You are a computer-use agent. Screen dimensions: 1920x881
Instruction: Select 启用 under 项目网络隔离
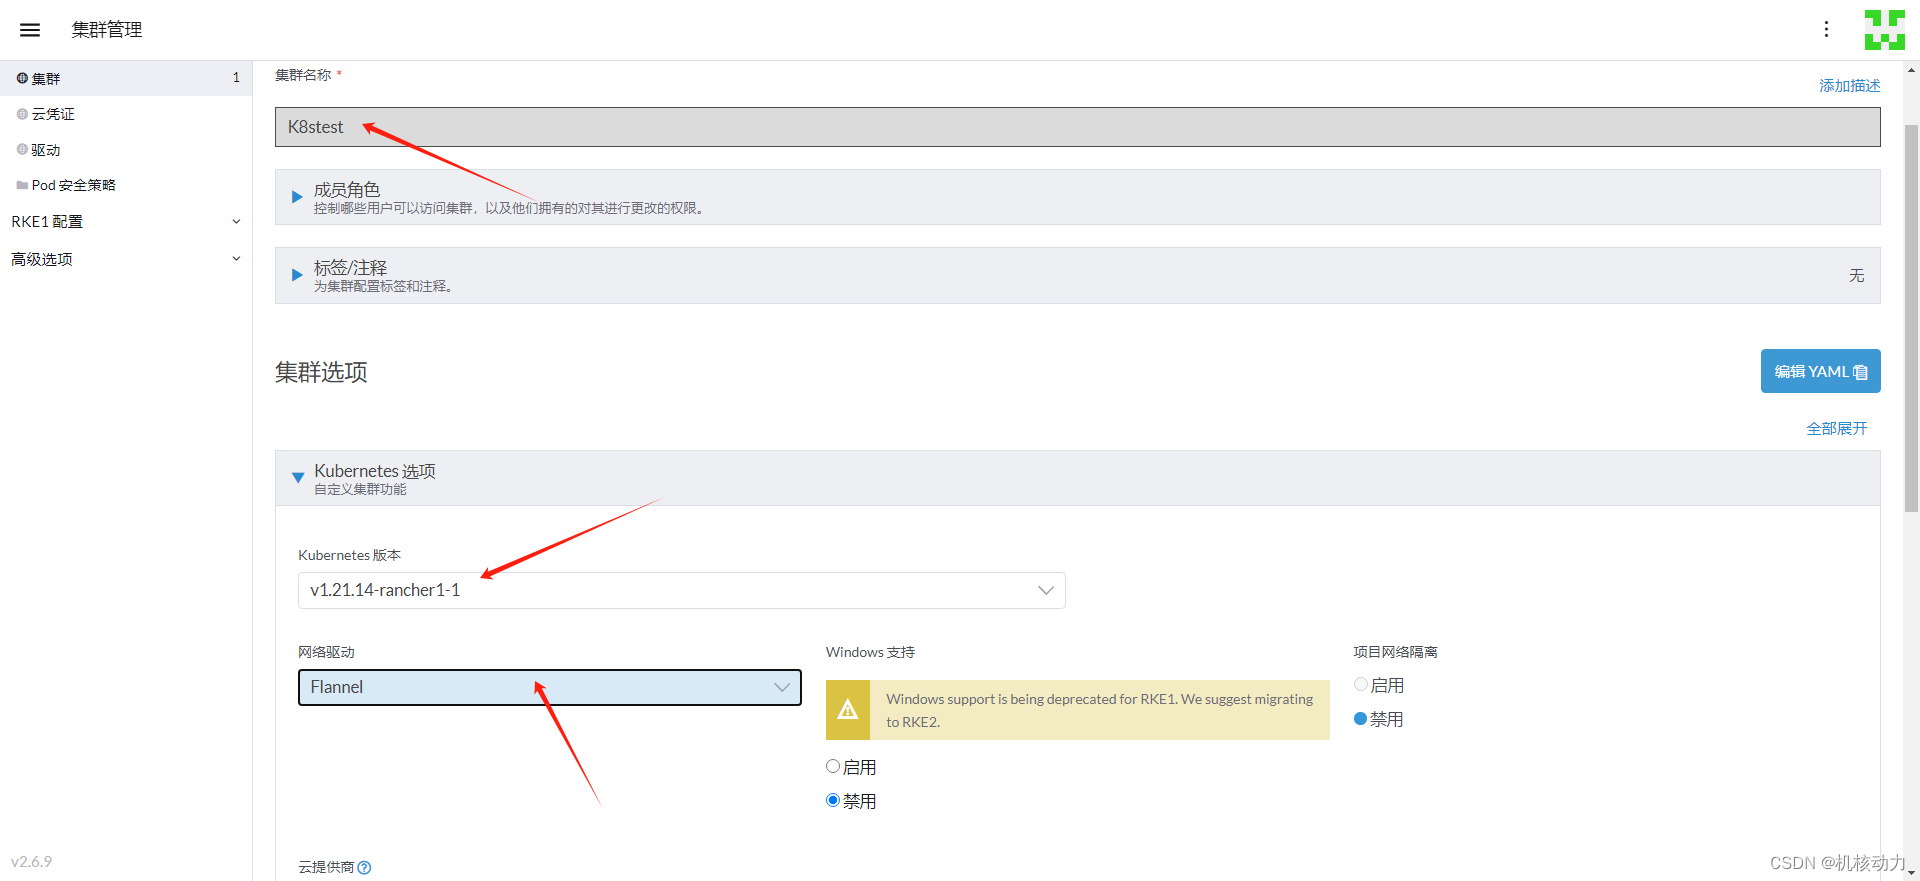1360,685
